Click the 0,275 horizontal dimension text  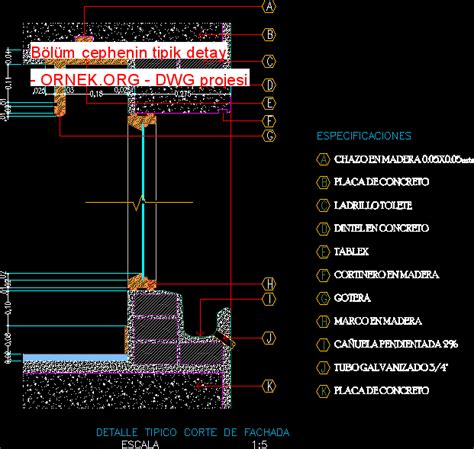point(183,94)
